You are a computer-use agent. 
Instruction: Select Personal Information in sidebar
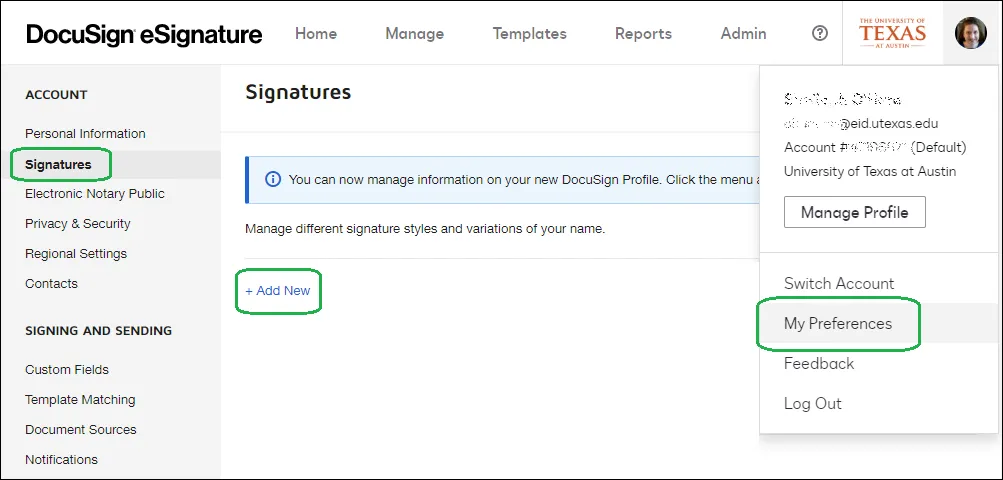click(x=85, y=134)
